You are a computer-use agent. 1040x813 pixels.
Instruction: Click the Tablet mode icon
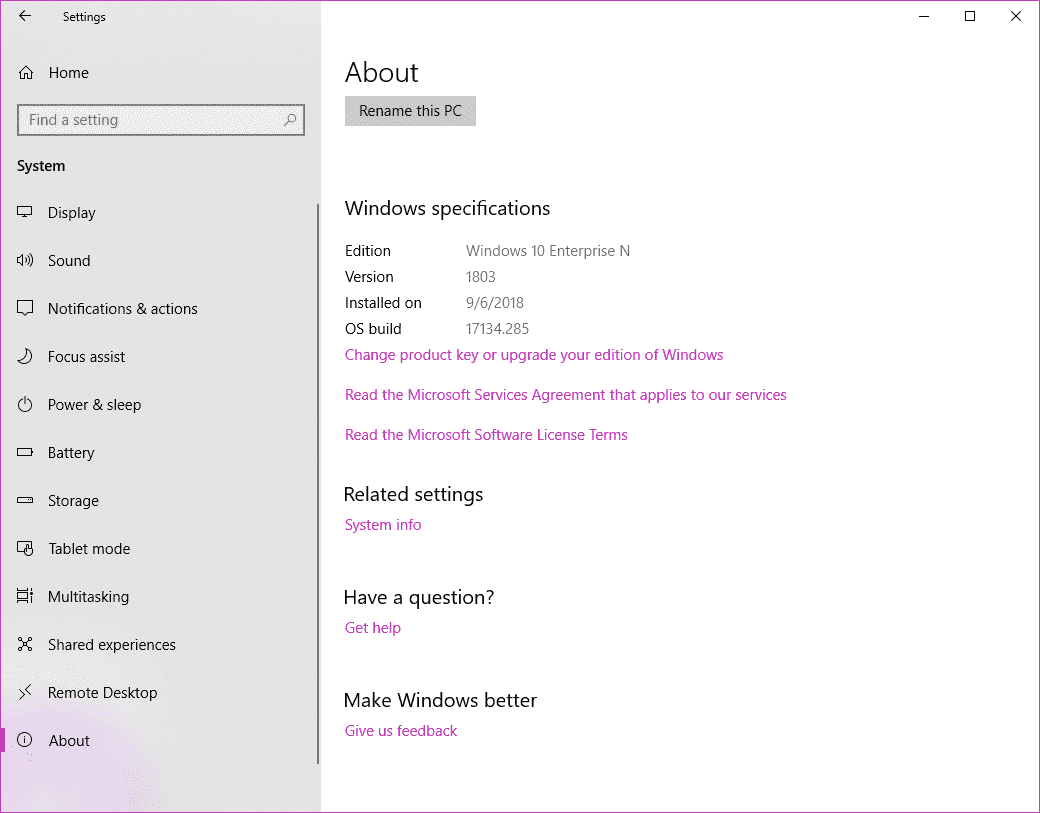coord(25,548)
